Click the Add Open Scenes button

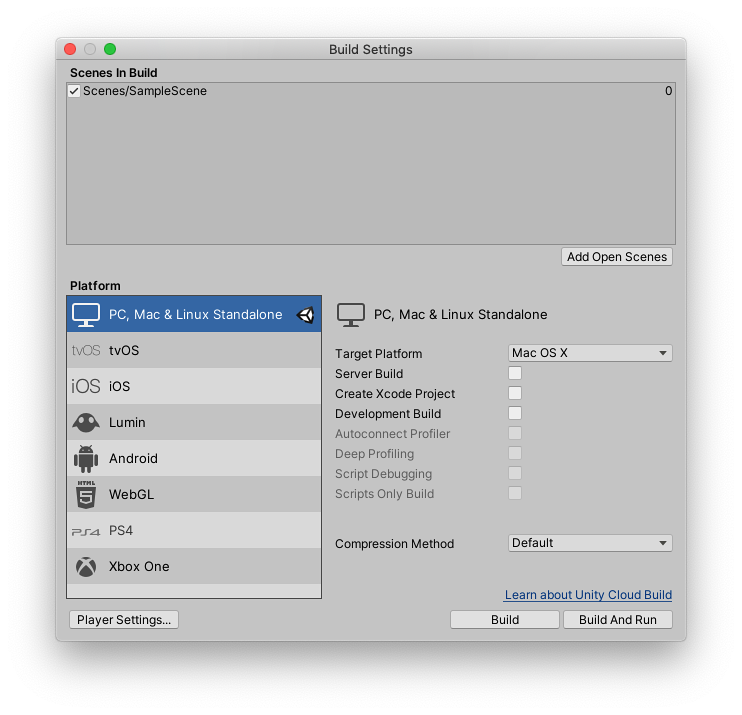[x=617, y=257]
